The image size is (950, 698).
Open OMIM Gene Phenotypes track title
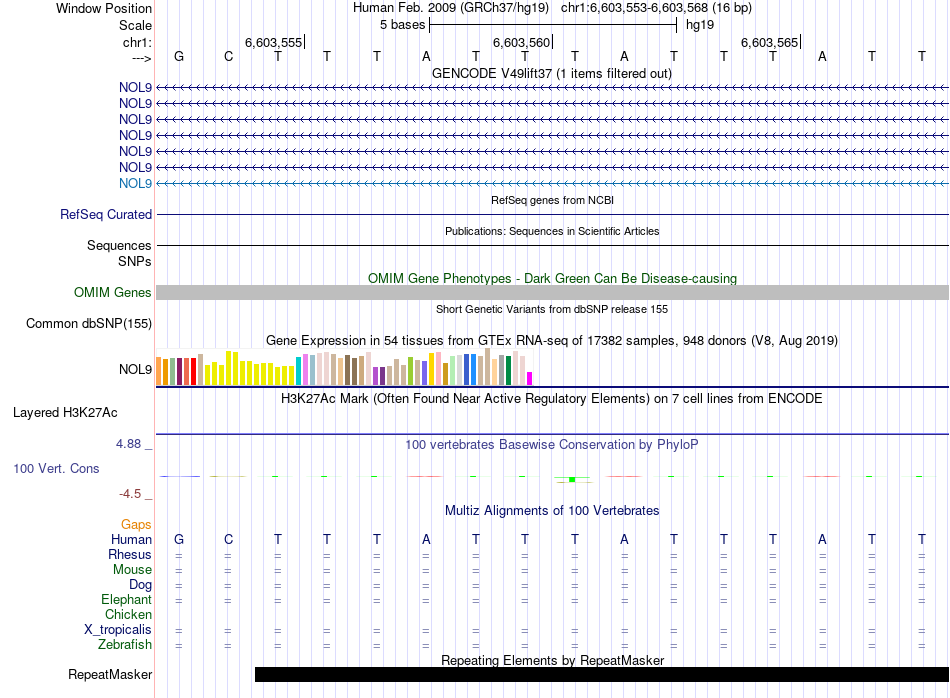tap(552, 278)
